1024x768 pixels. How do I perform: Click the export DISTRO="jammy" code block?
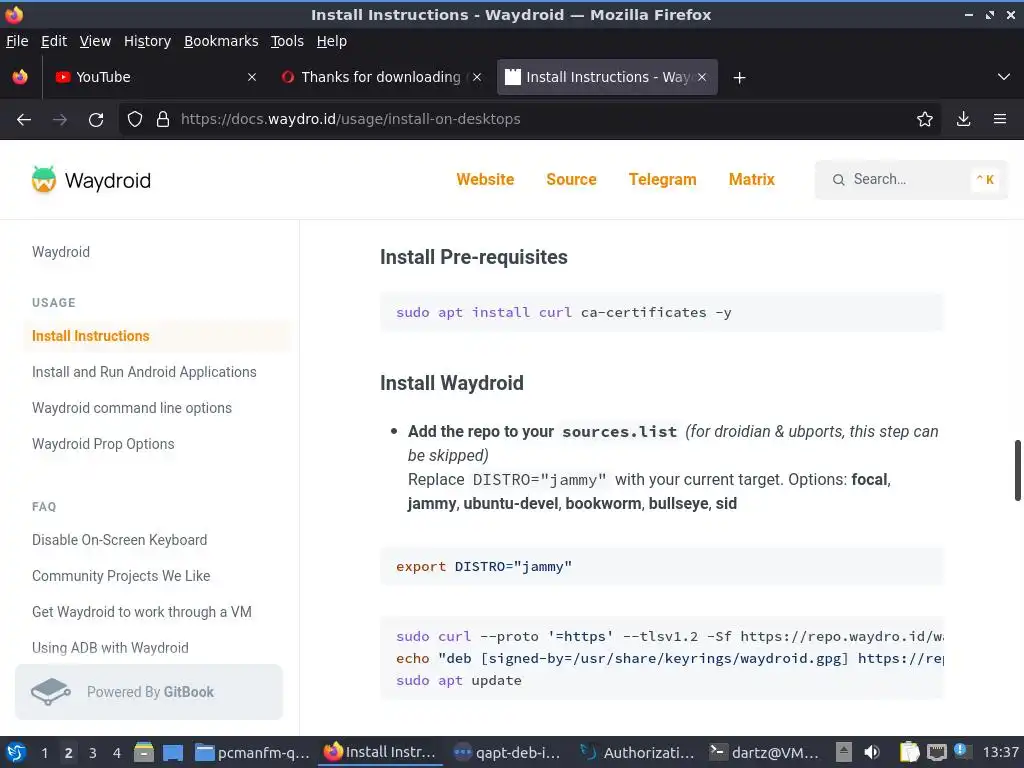click(662, 566)
